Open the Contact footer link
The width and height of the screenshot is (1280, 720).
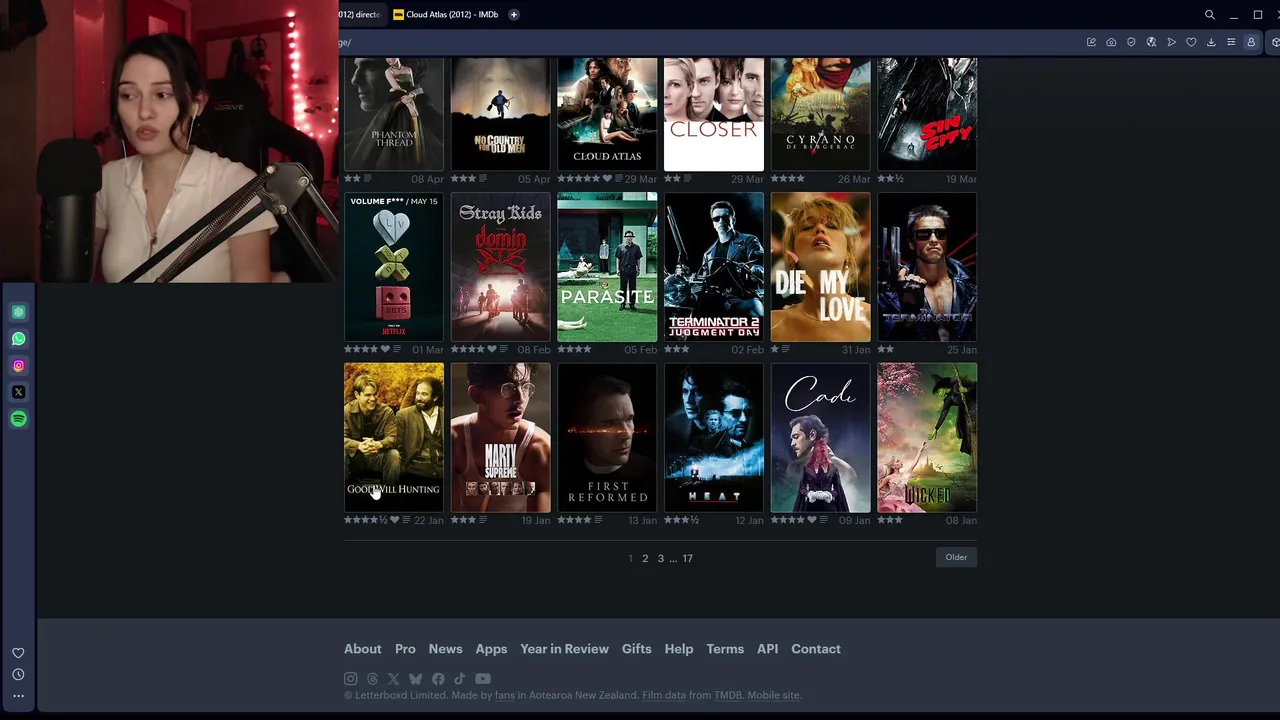(x=816, y=649)
